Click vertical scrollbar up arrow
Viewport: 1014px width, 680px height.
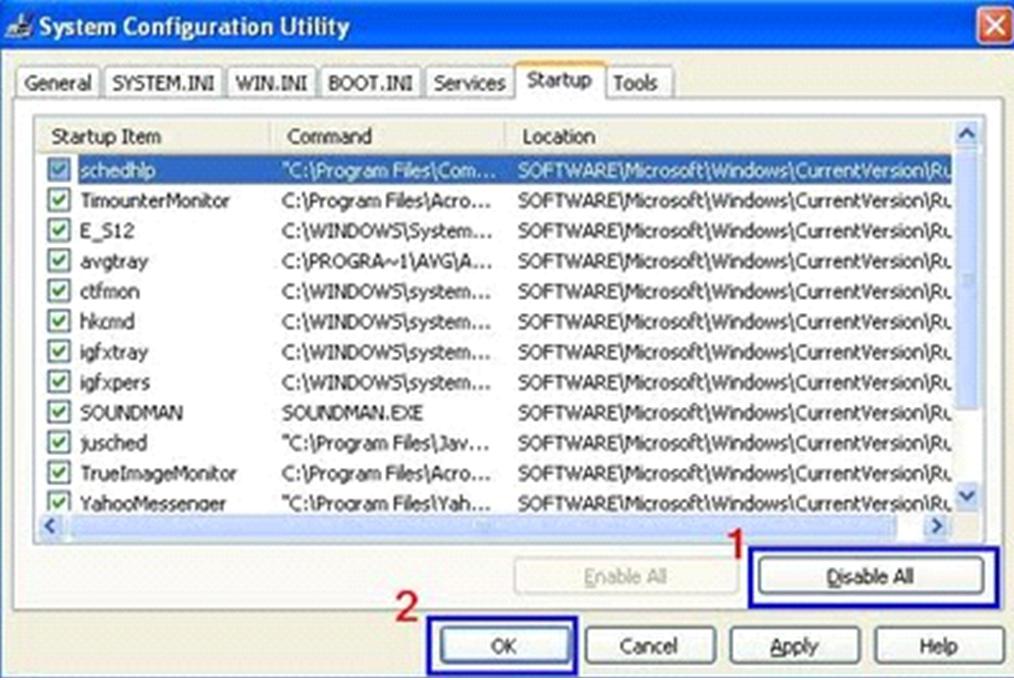[967, 134]
